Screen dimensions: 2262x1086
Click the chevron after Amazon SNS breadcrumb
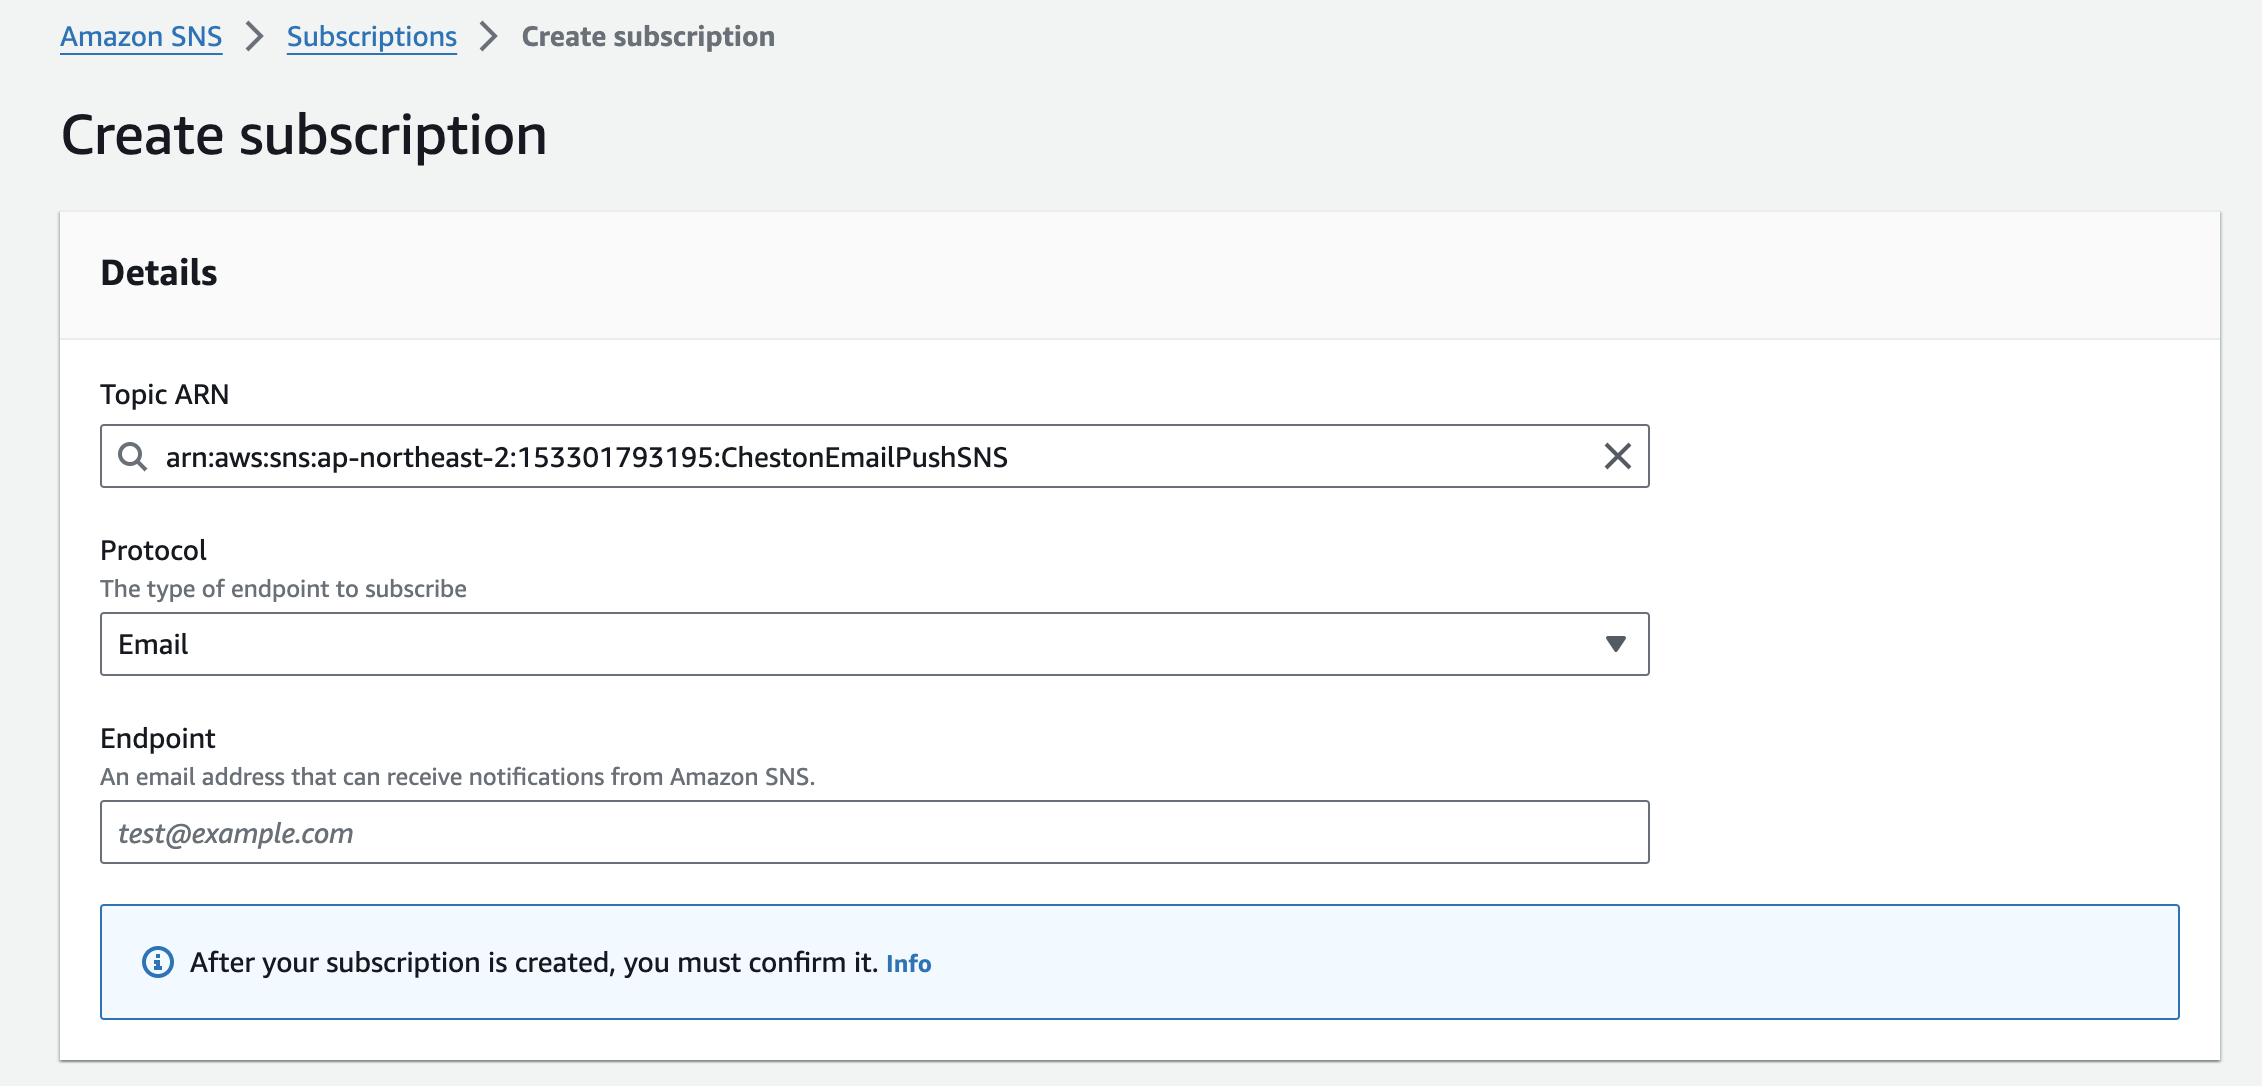[x=255, y=37]
